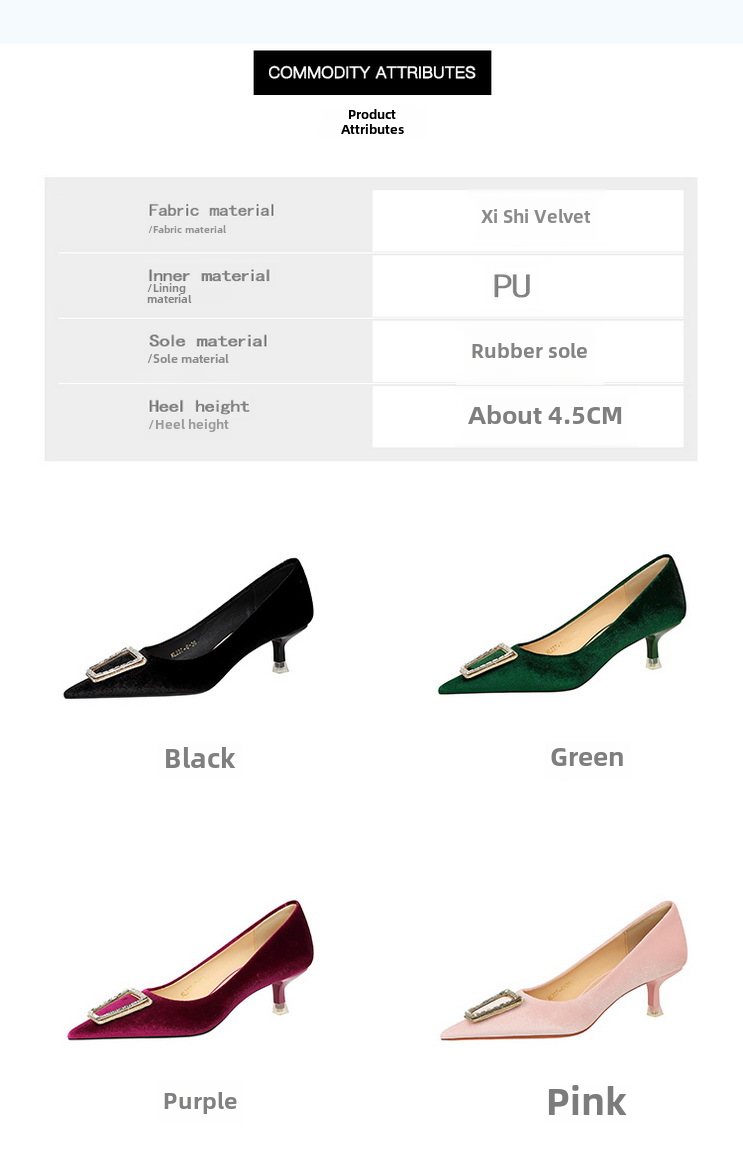Click the rhinestone buckle on green shoe

[489, 661]
